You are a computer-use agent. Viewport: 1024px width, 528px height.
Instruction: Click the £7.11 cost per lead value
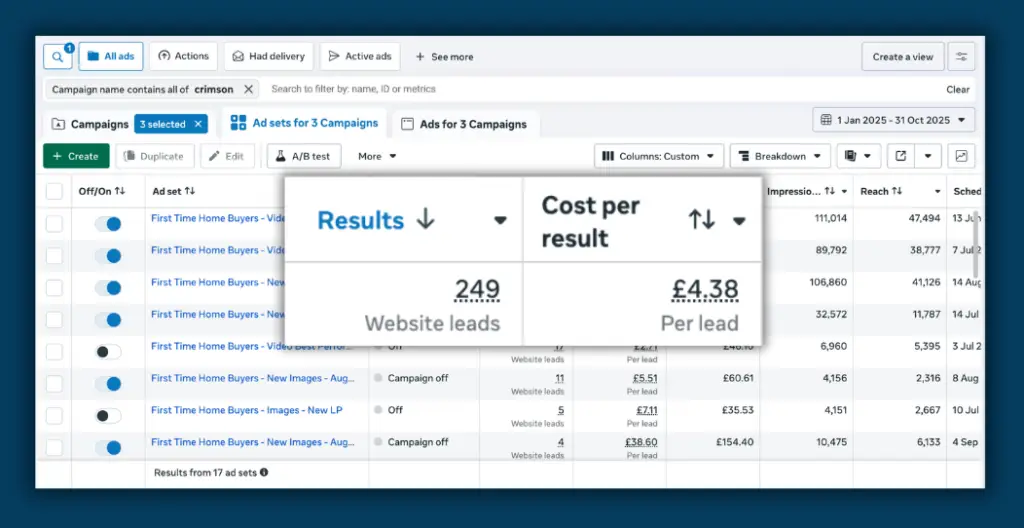[x=647, y=410]
